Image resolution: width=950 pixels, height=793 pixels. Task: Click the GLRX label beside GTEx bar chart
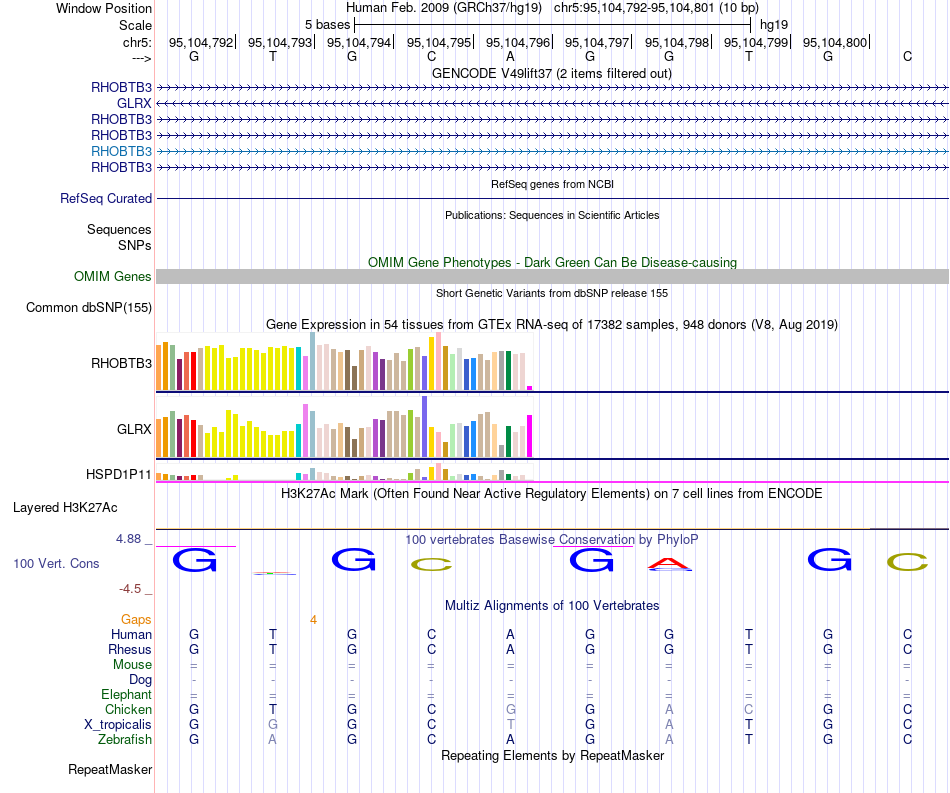[134, 430]
